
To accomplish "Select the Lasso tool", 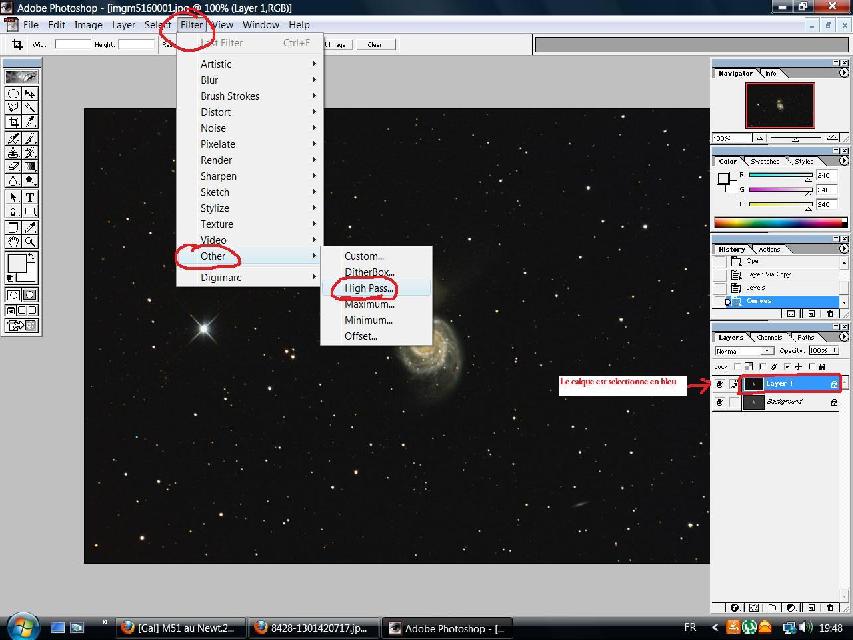I will (13, 107).
